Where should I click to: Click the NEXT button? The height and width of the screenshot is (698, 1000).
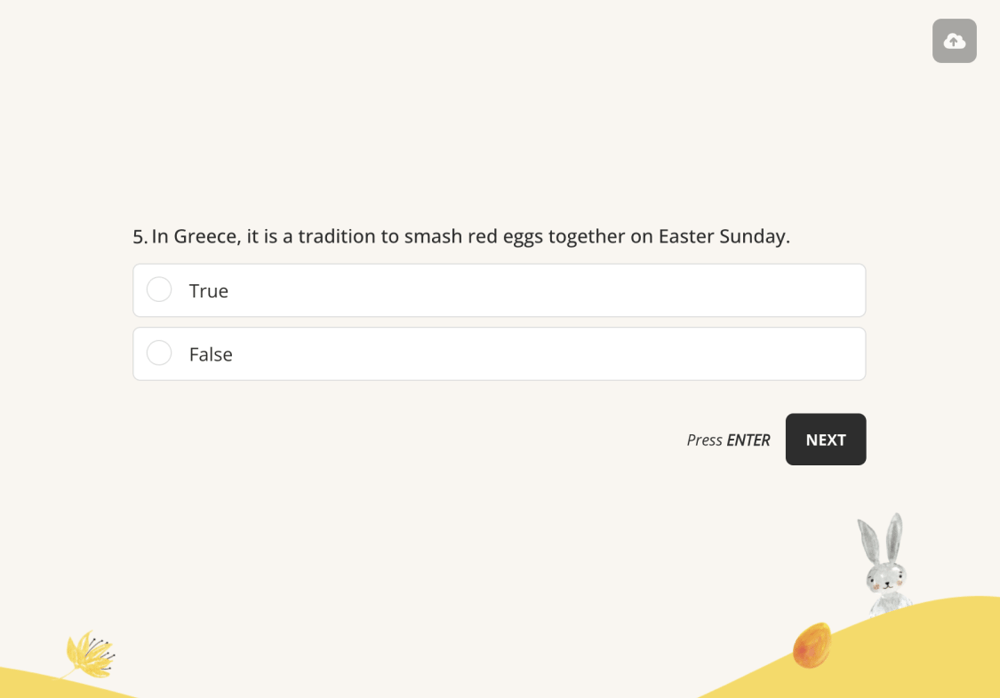[825, 439]
